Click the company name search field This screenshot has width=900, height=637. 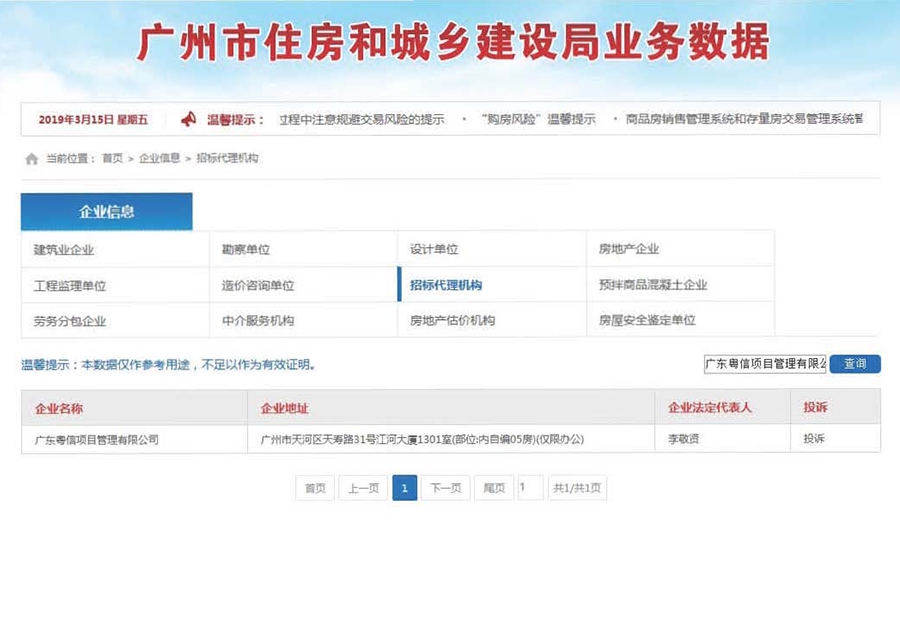tap(764, 364)
